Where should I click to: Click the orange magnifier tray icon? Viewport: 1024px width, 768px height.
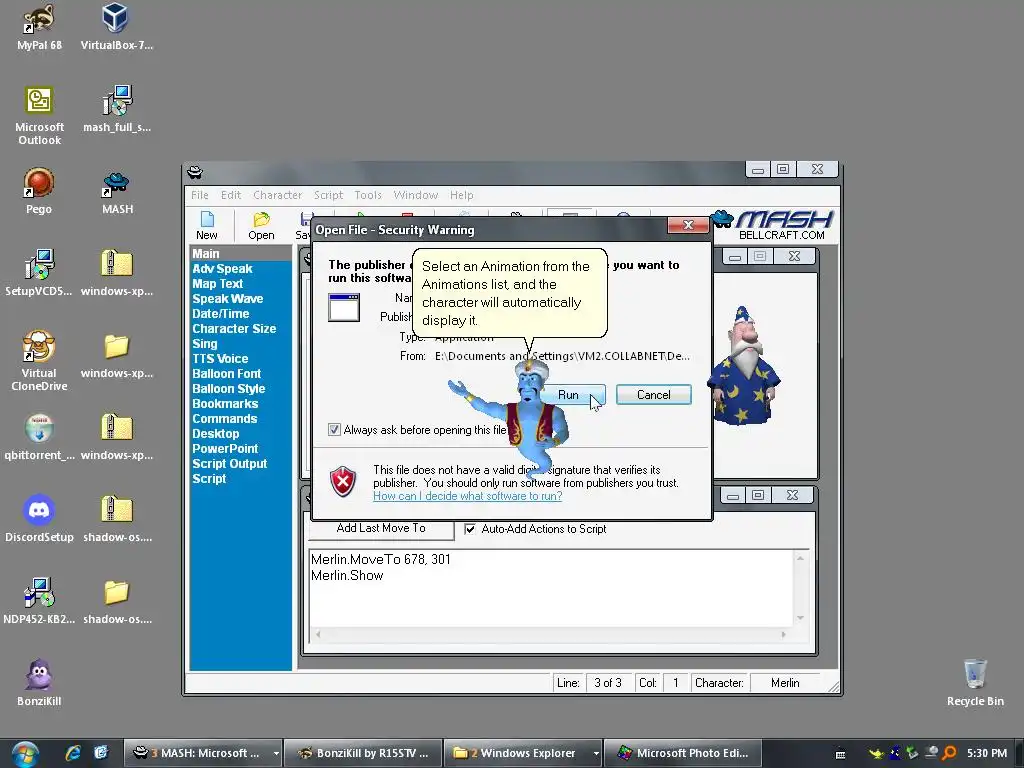coord(950,753)
